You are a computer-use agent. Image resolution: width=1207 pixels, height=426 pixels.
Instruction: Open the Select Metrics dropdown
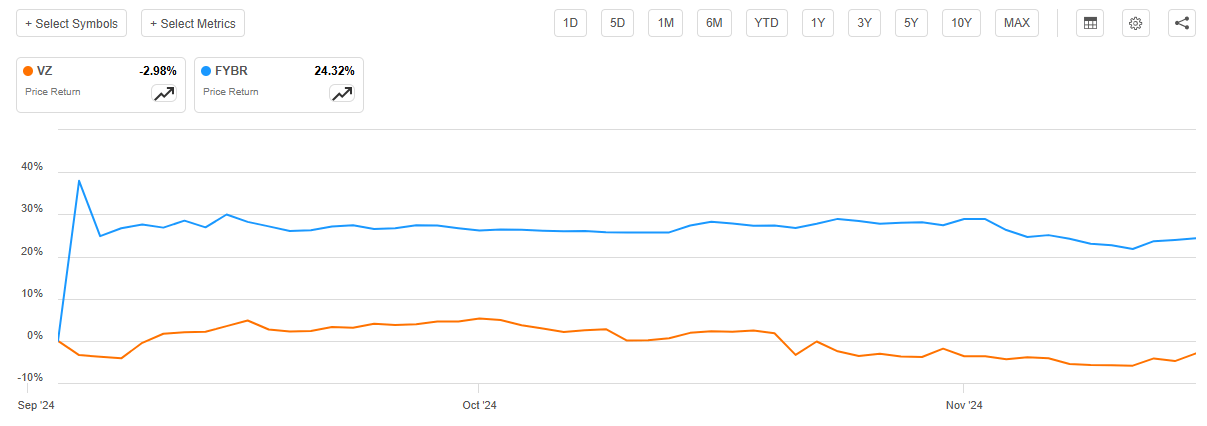click(193, 23)
